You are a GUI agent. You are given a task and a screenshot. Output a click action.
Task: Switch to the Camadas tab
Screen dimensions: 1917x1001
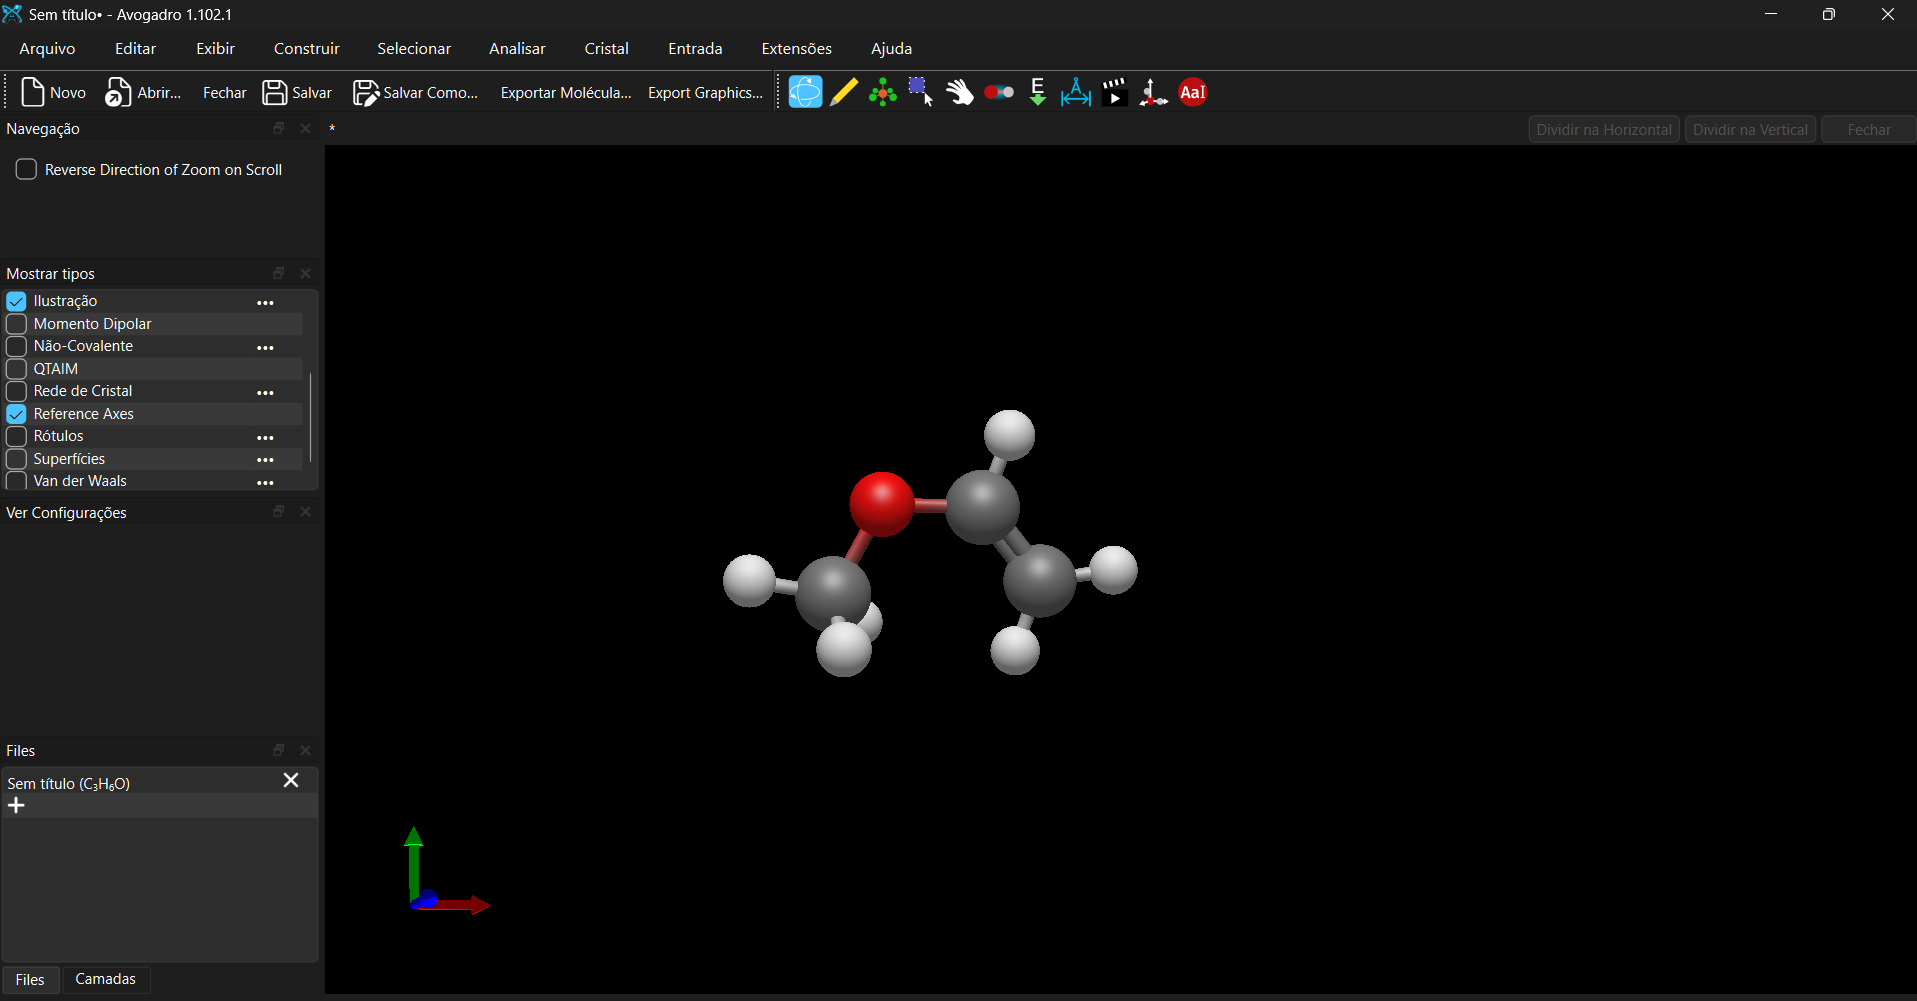click(x=105, y=979)
